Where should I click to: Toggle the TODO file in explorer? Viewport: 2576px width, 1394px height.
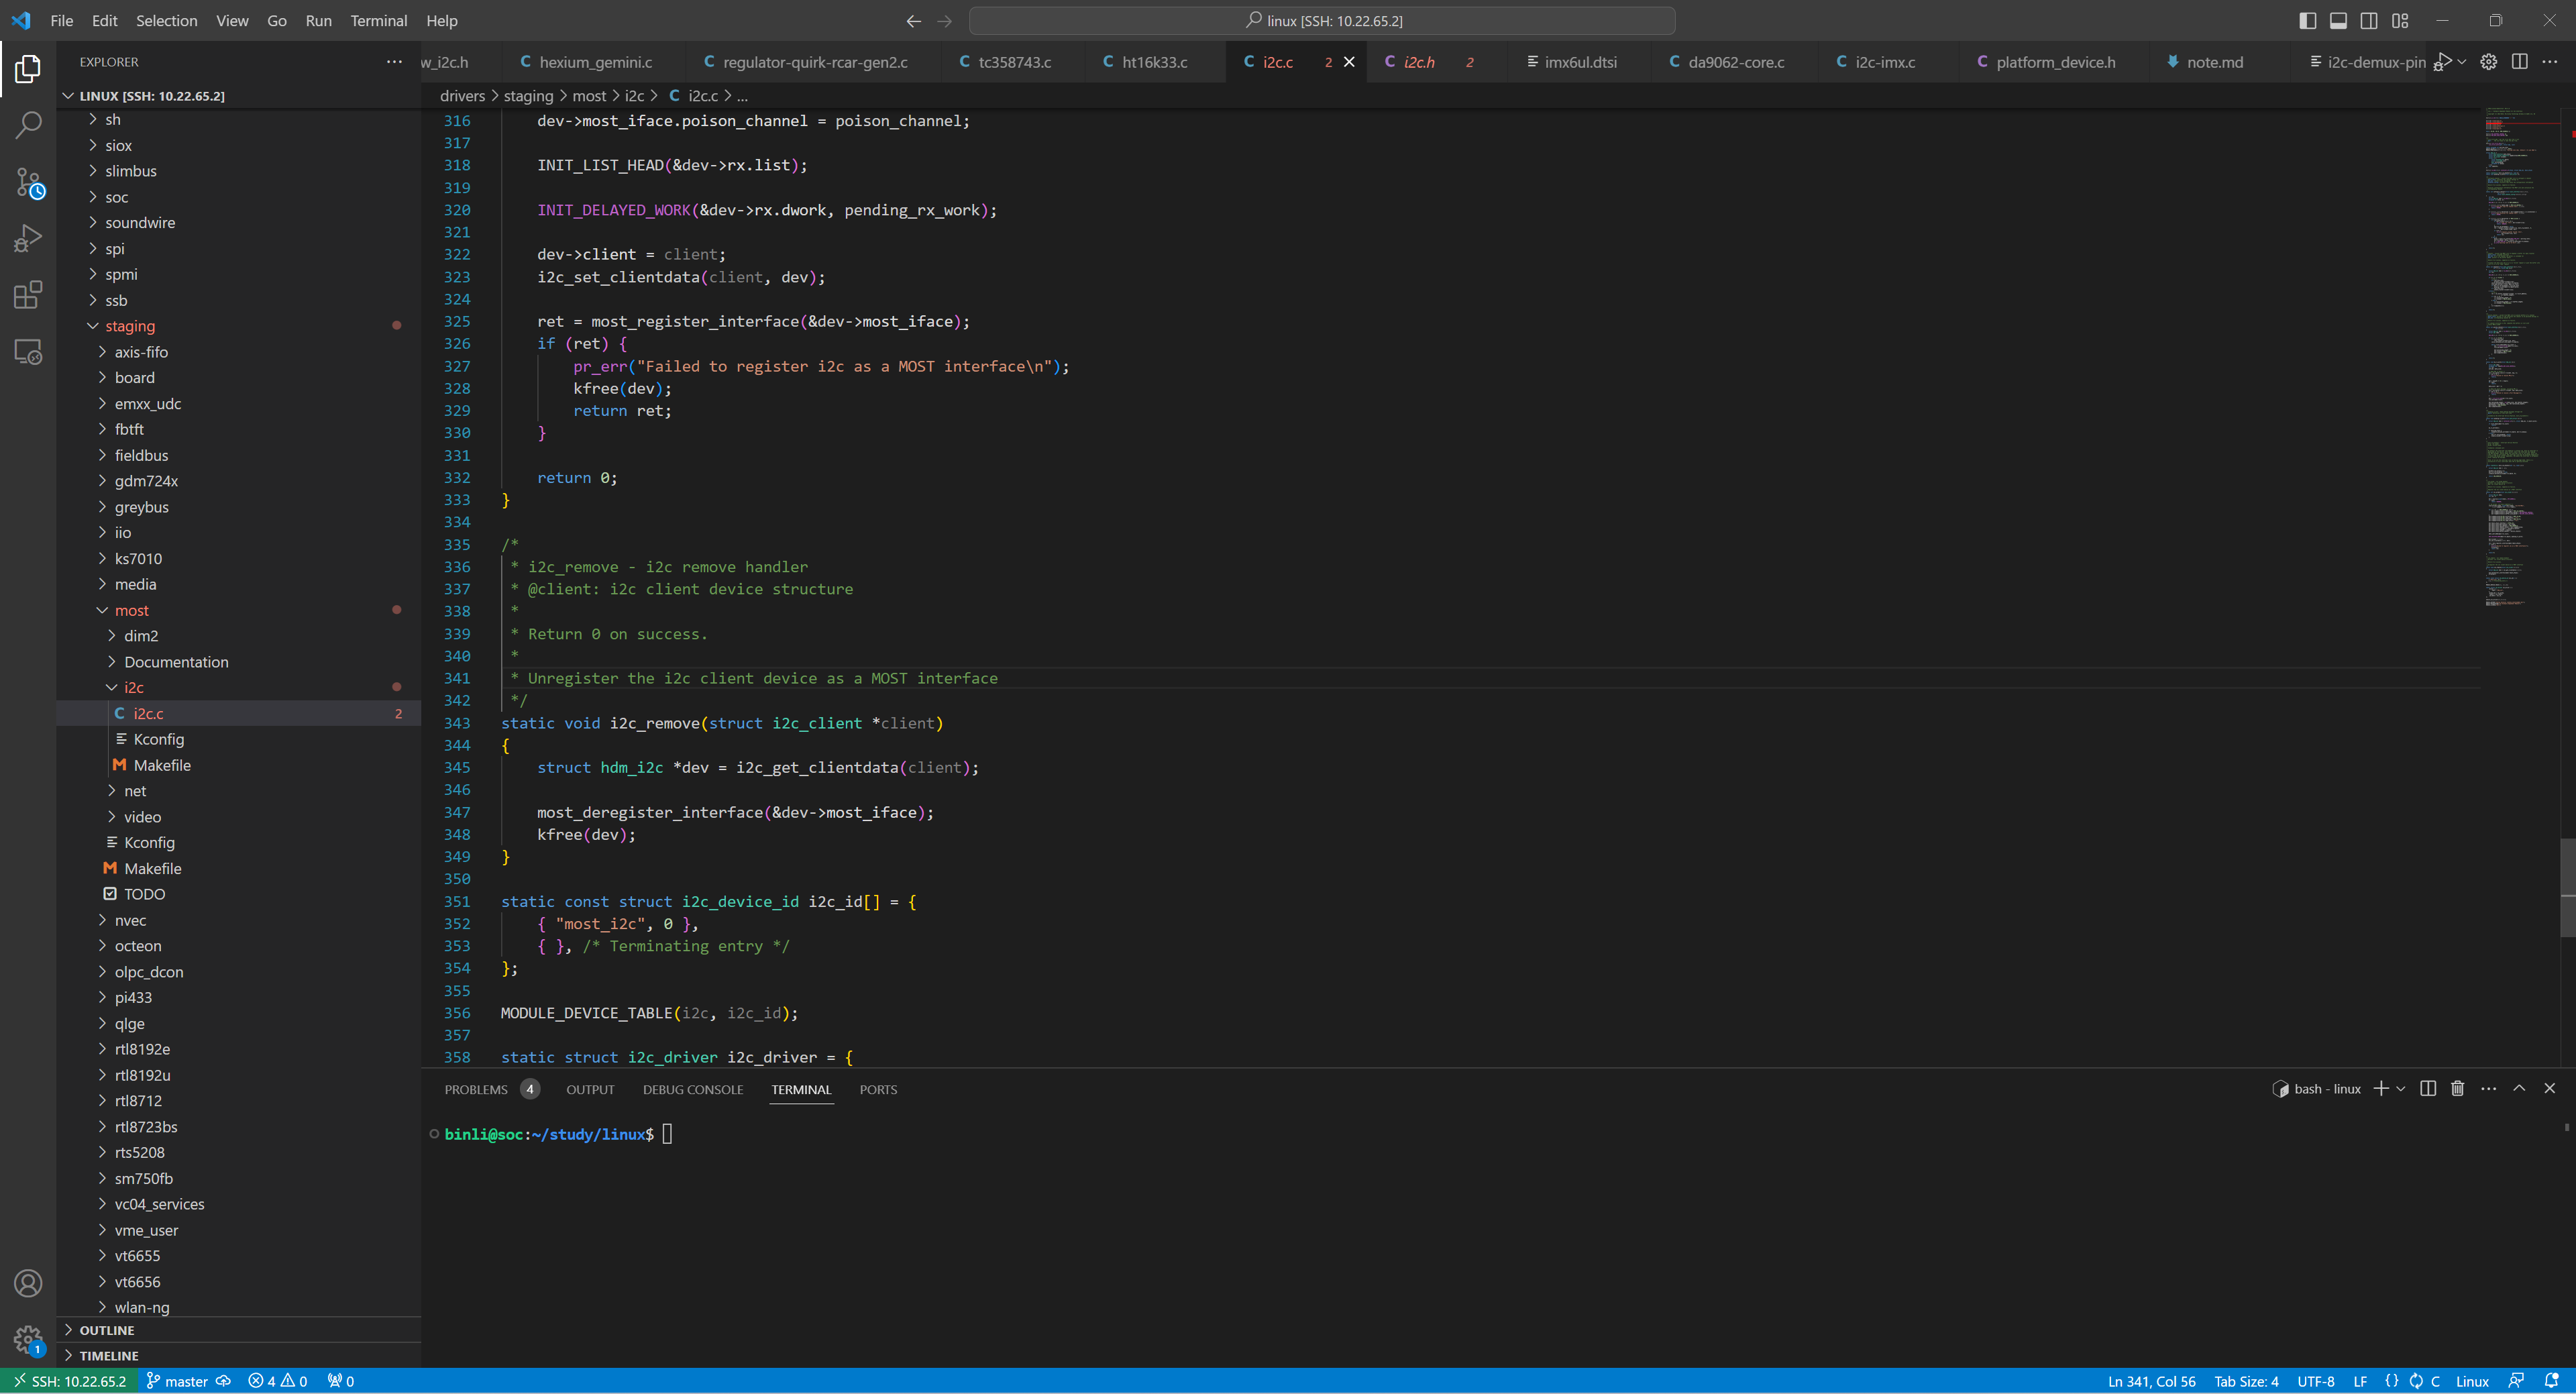[144, 893]
